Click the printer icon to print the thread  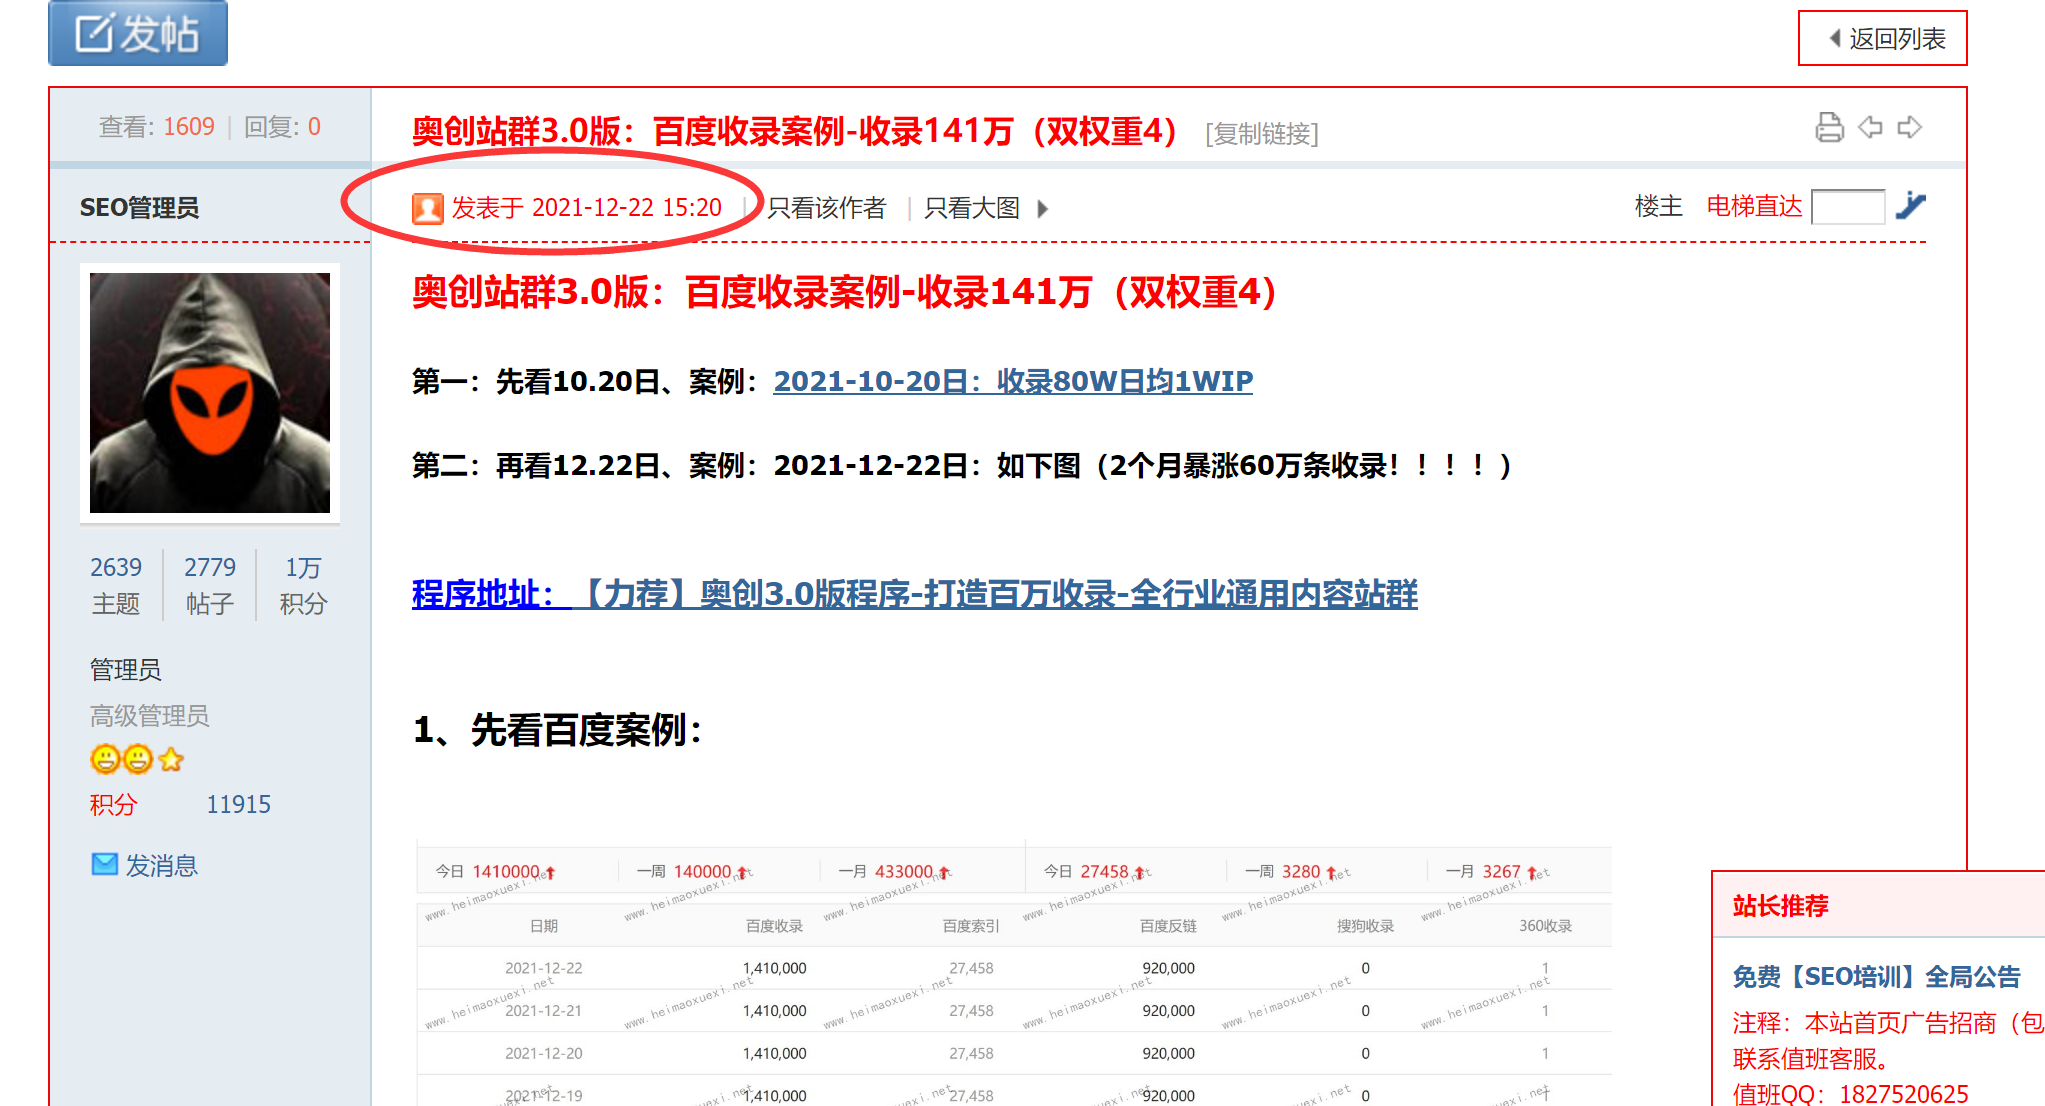[1830, 128]
